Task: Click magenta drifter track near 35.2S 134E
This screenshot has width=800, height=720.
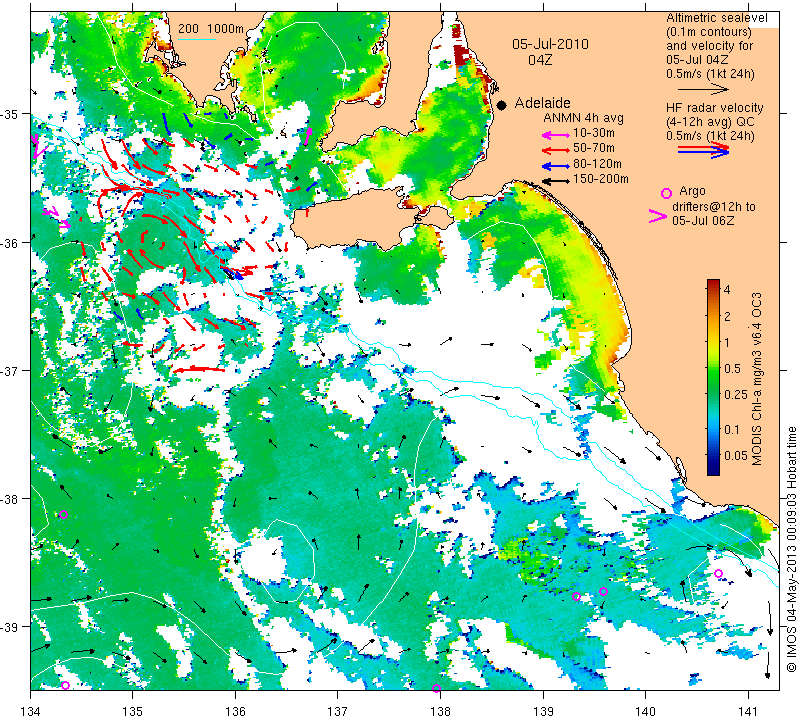Action: tap(37, 146)
